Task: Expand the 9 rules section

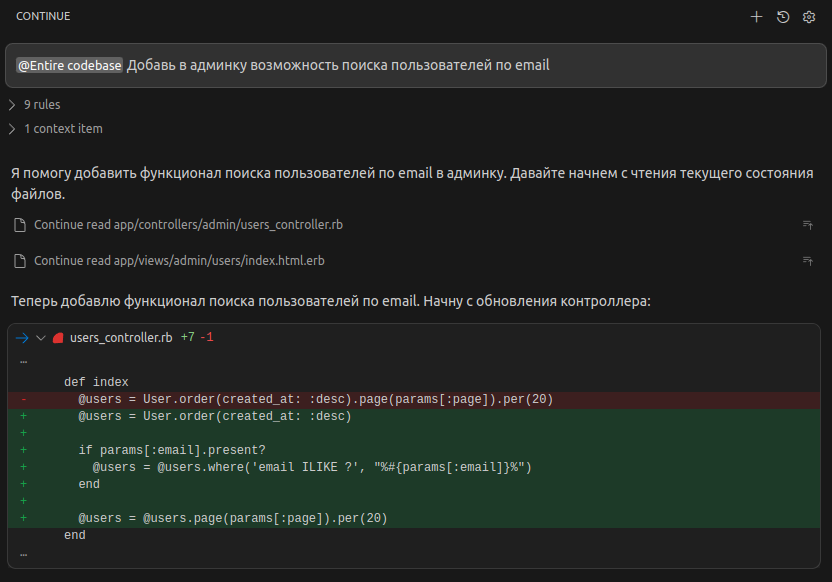Action: (42, 104)
